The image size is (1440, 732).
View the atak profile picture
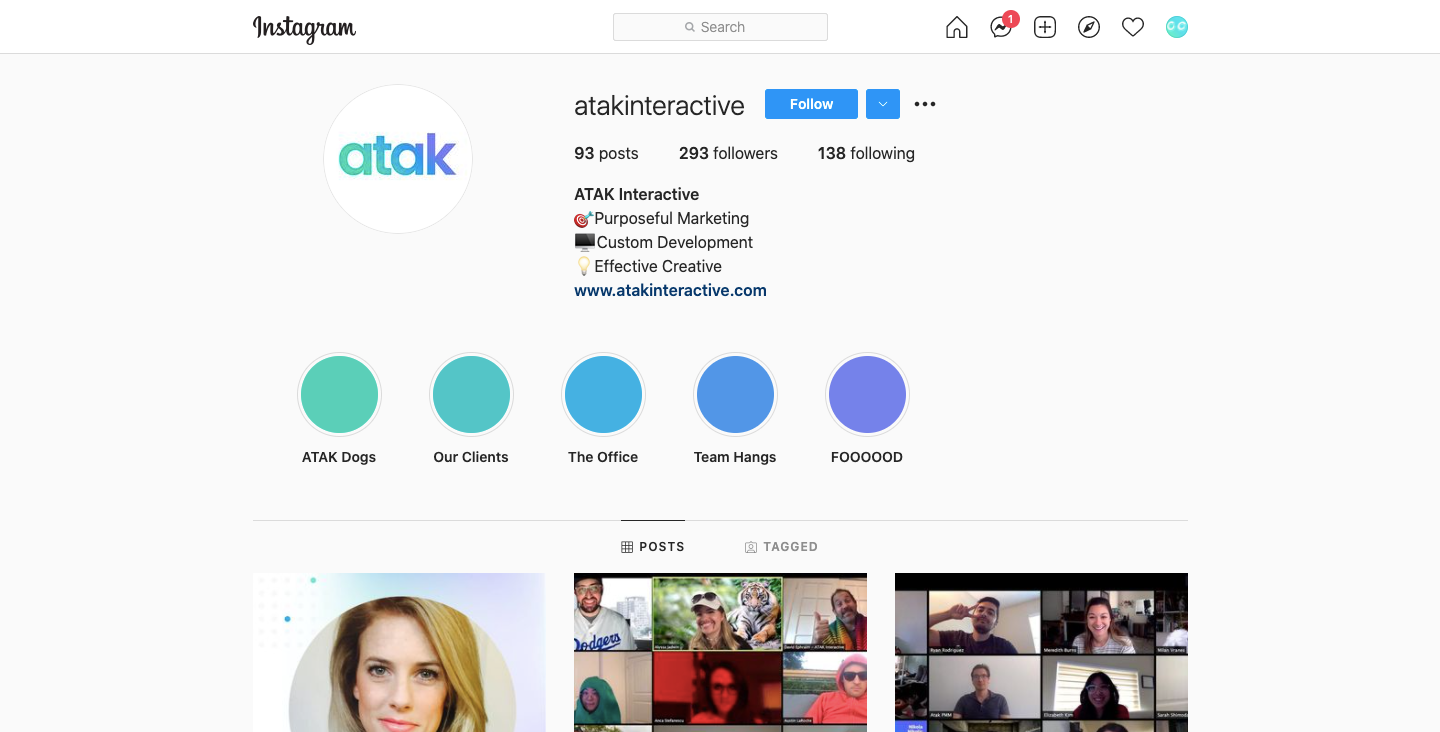pyautogui.click(x=398, y=159)
